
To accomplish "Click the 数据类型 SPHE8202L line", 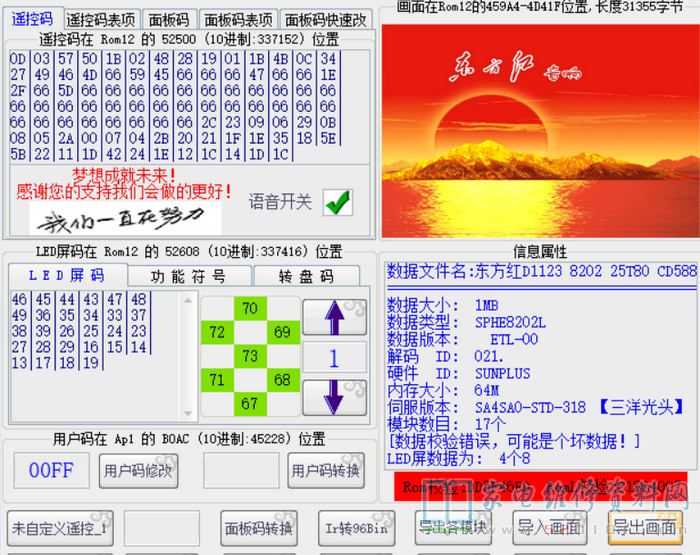I will coord(466,322).
